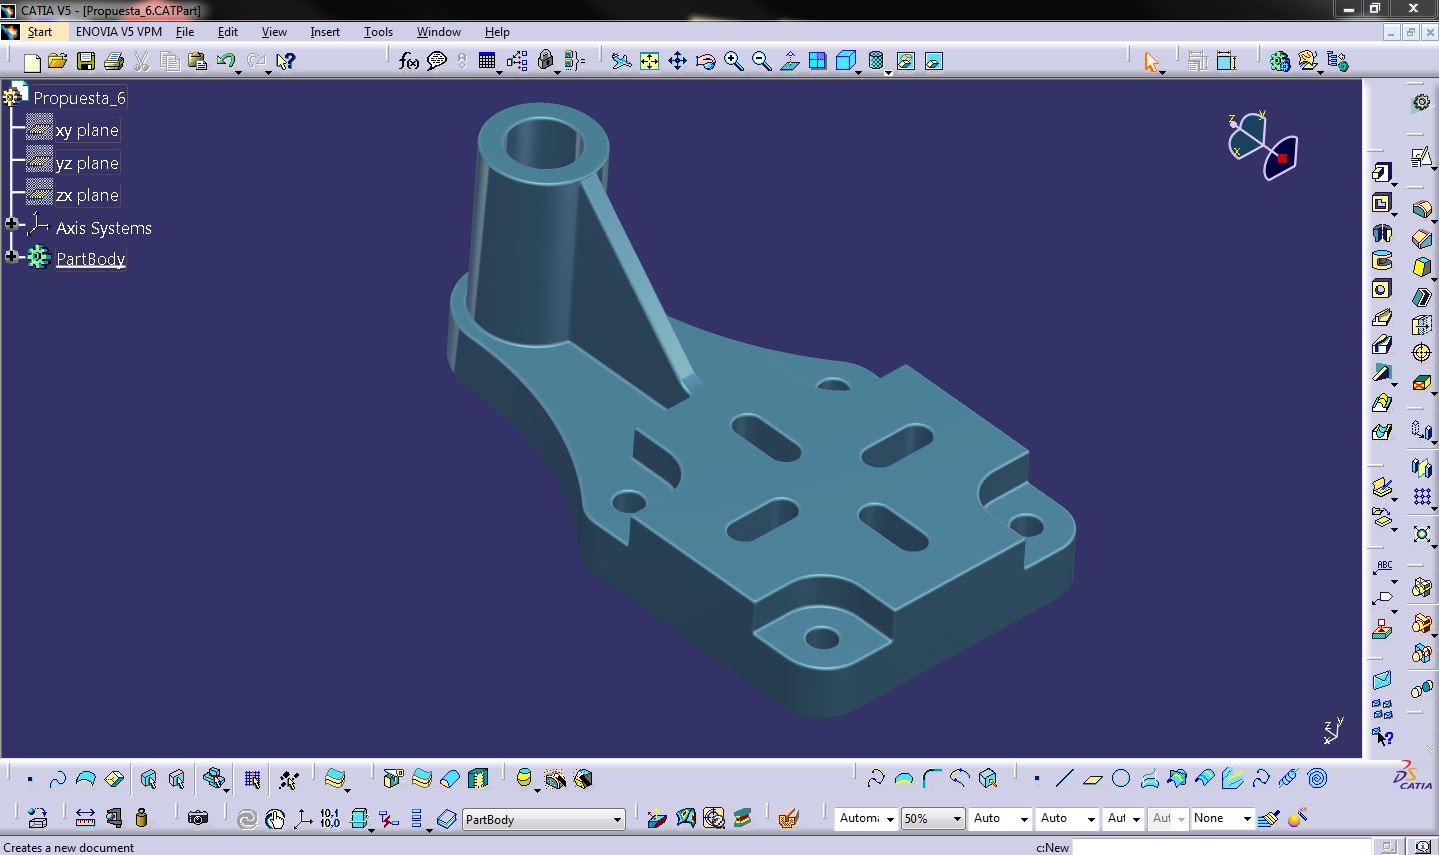Click the Fit All In icon
Image resolution: width=1439 pixels, height=855 pixels.
[649, 62]
